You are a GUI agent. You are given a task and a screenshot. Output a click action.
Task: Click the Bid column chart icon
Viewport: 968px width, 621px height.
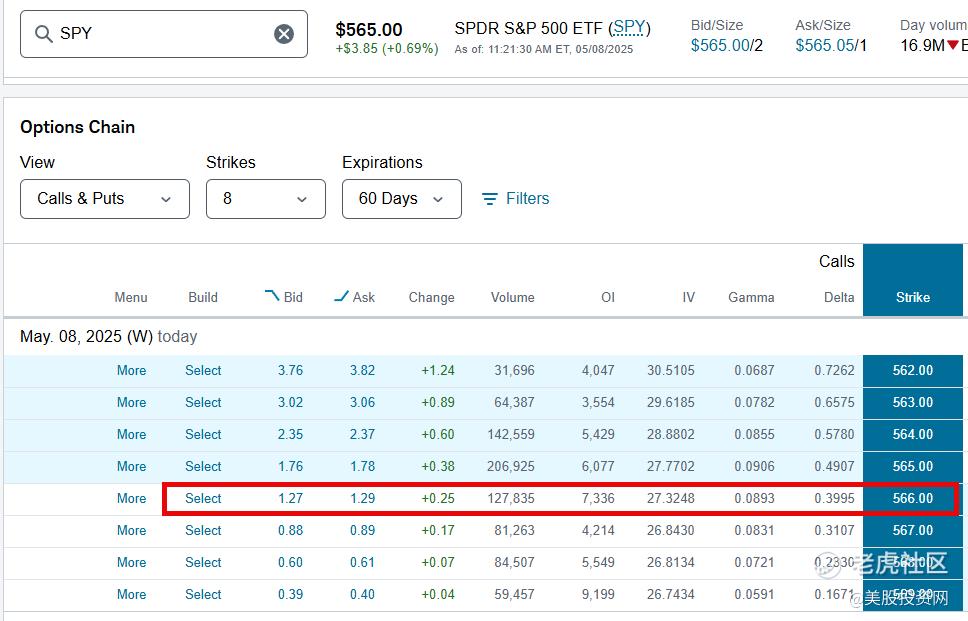coord(272,296)
